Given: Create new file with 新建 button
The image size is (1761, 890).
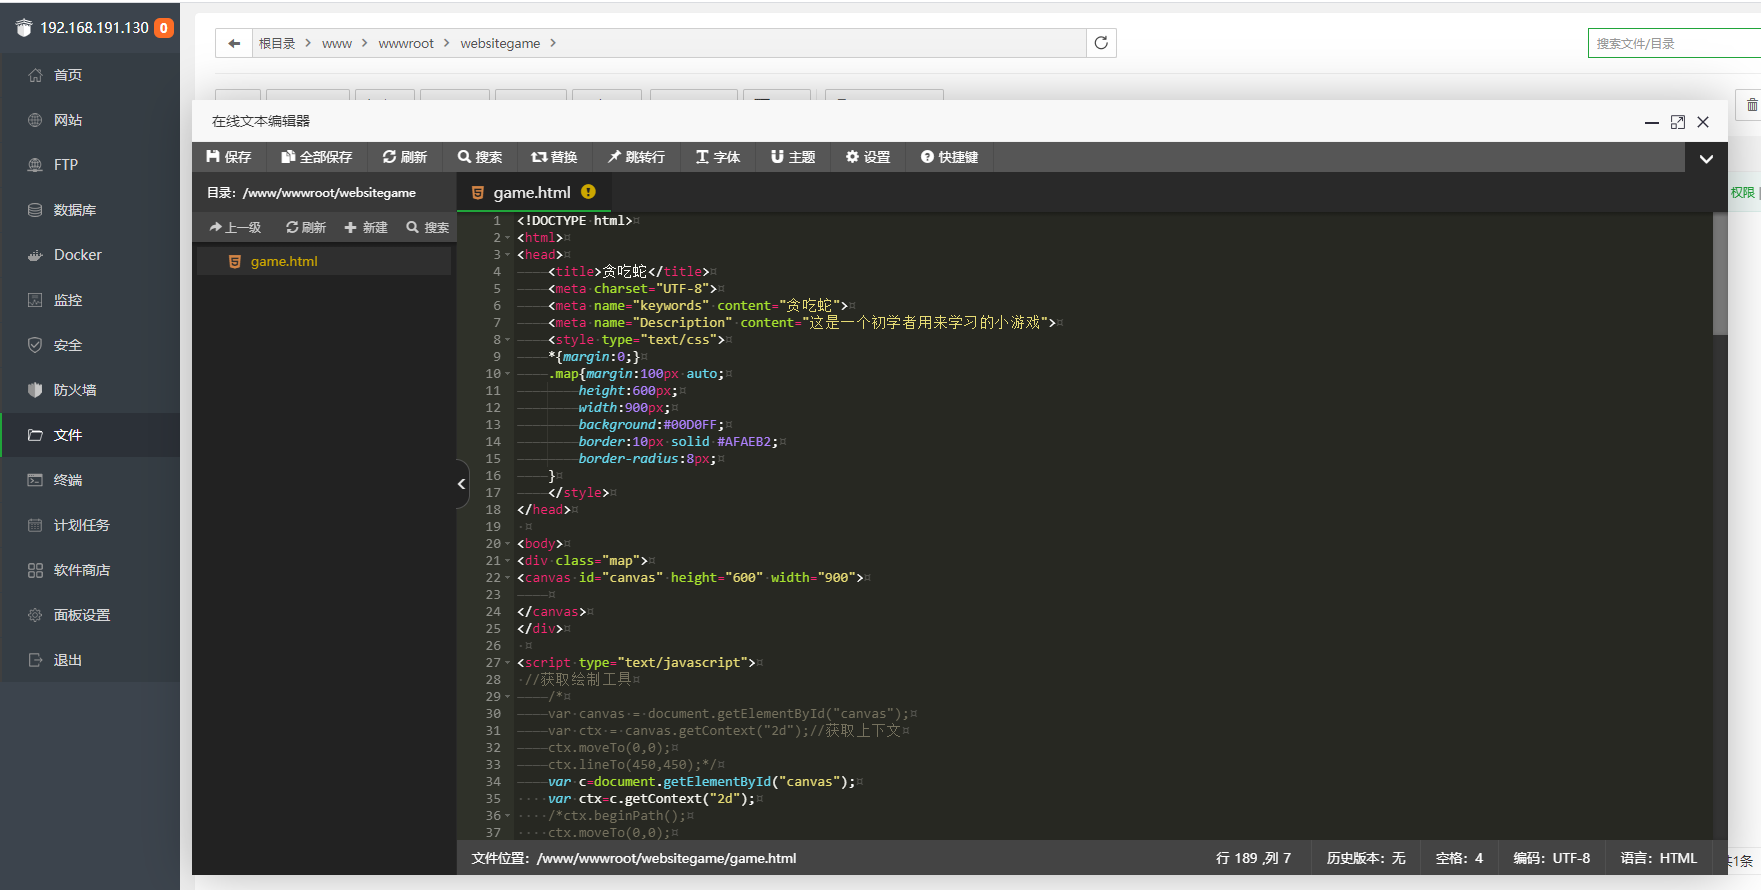Looking at the screenshot, I should pos(366,228).
